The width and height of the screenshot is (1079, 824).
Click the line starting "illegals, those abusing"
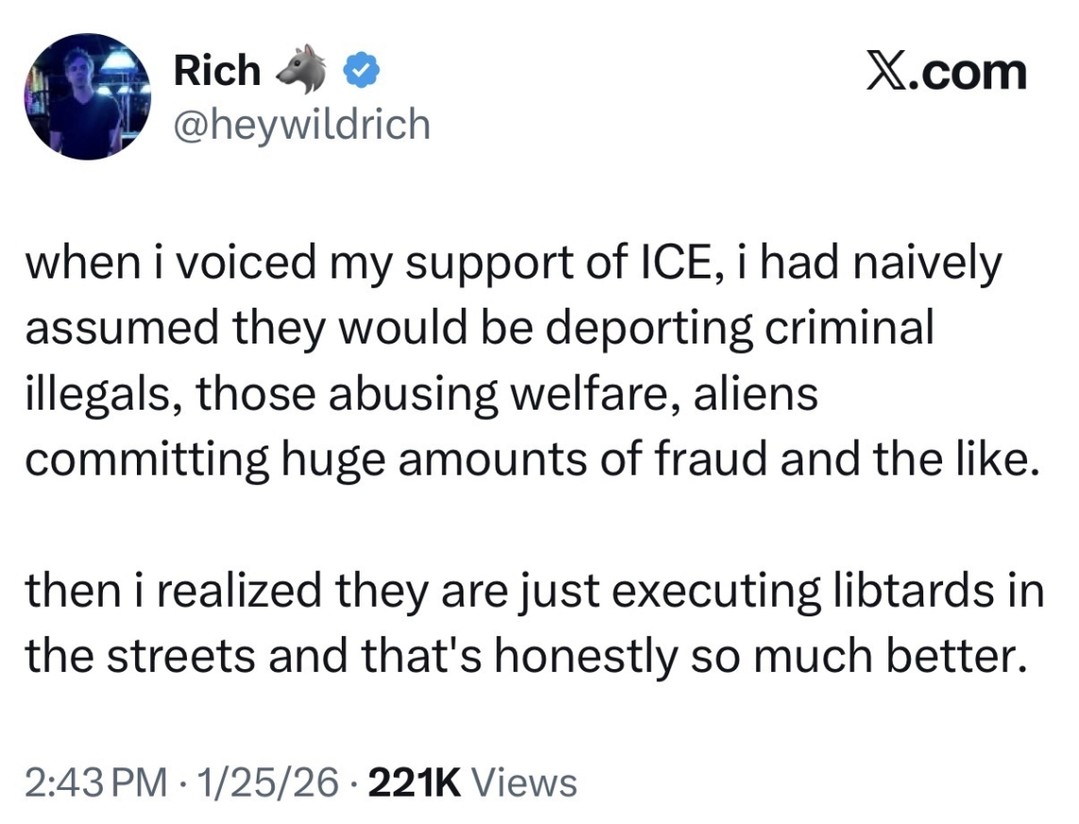(x=420, y=395)
